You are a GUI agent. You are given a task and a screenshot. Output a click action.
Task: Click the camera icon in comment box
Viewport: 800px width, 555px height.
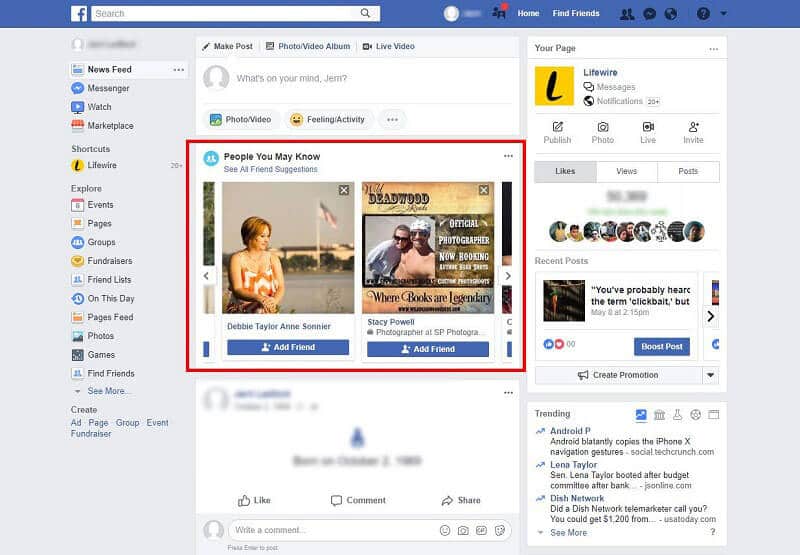click(x=463, y=529)
